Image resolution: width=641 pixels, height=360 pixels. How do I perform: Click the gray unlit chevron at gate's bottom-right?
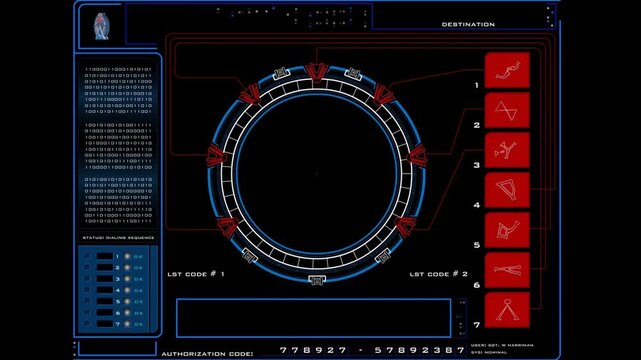coord(383,256)
